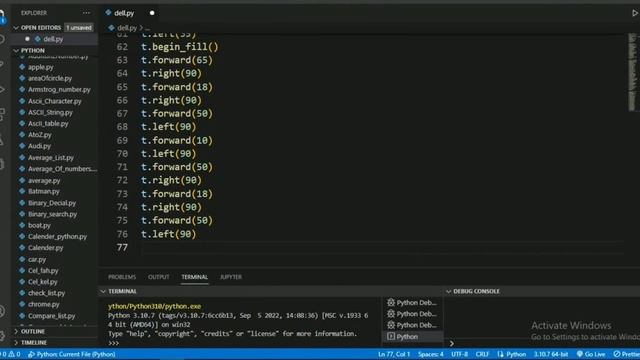Image resolution: width=640 pixels, height=360 pixels.
Task: Open check_list.py file
Action: (x=47, y=293)
